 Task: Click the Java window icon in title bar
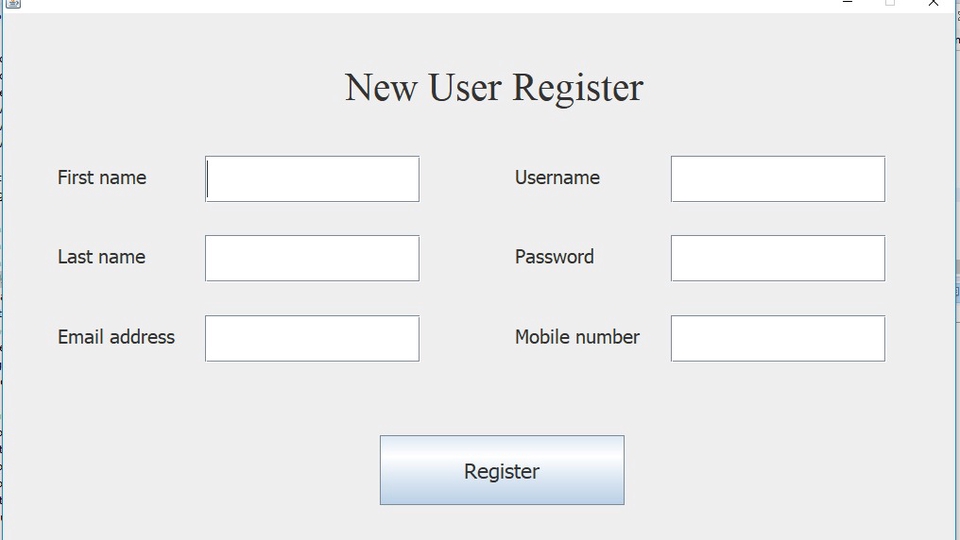pyautogui.click(x=13, y=4)
